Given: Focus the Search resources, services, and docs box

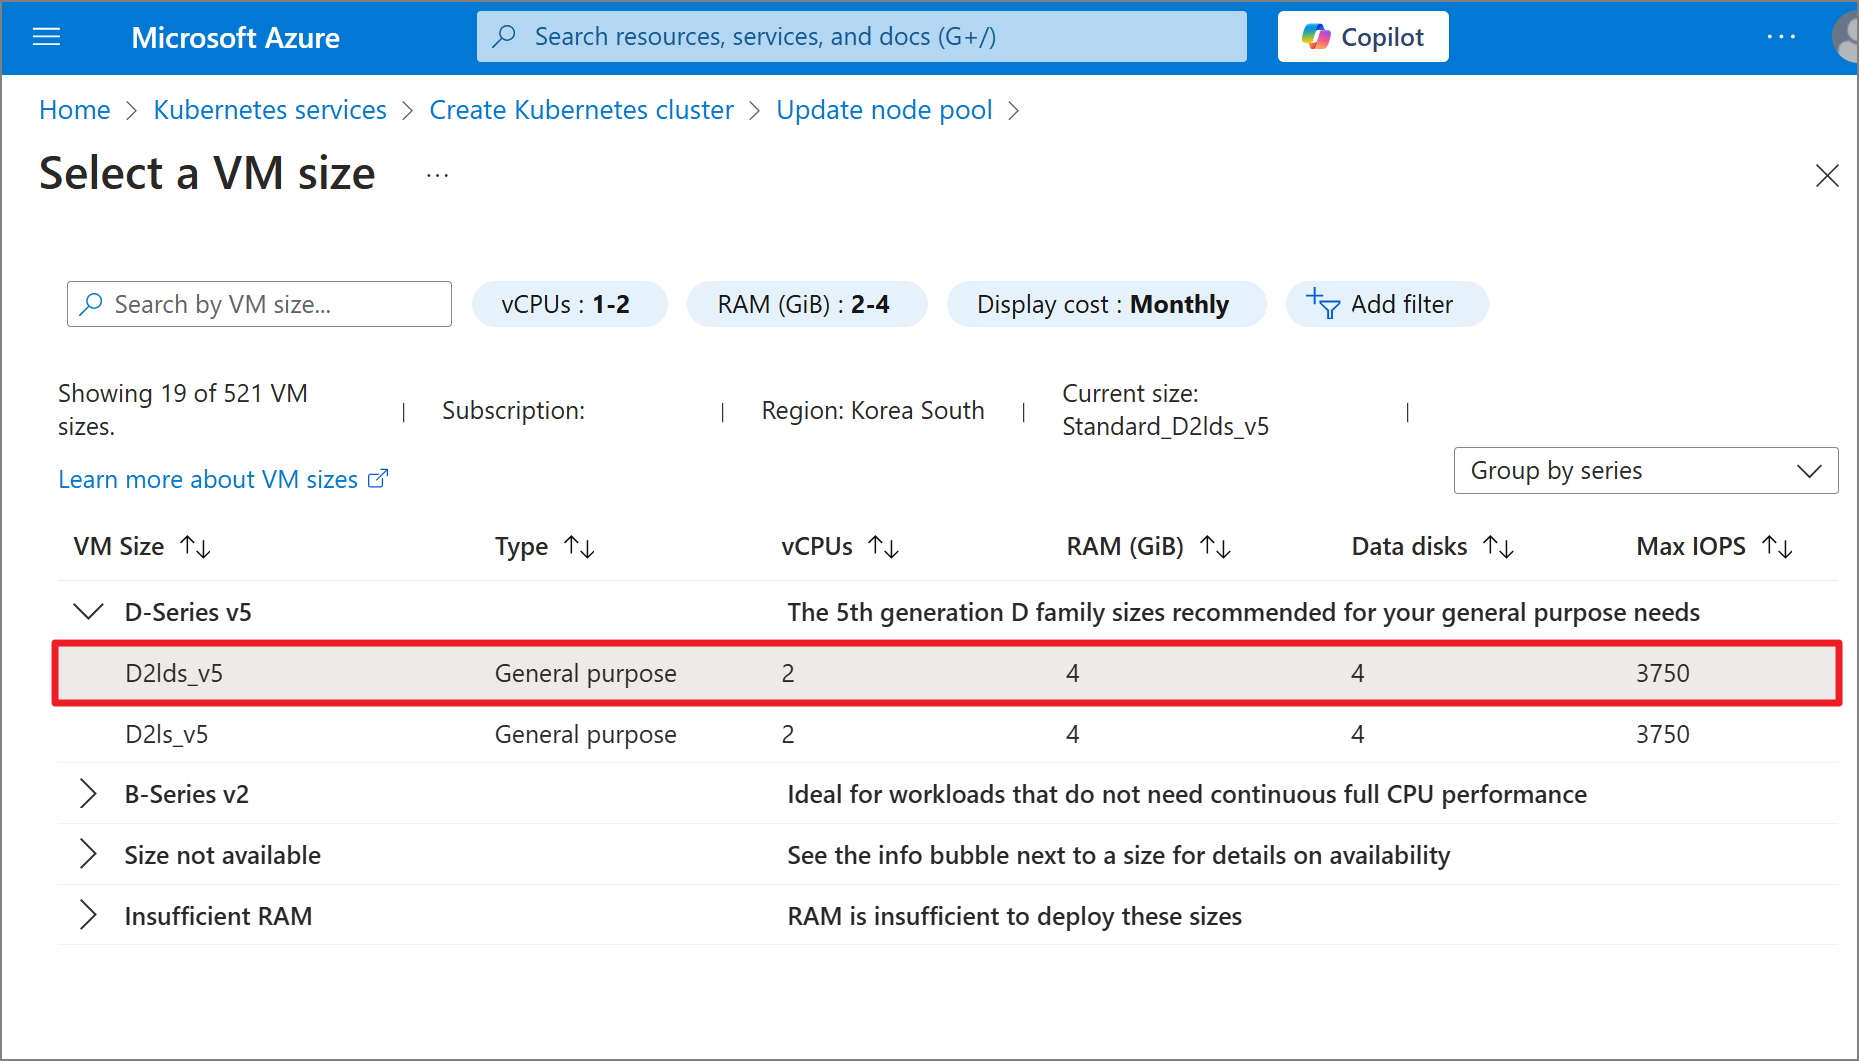Looking at the screenshot, I should point(861,37).
